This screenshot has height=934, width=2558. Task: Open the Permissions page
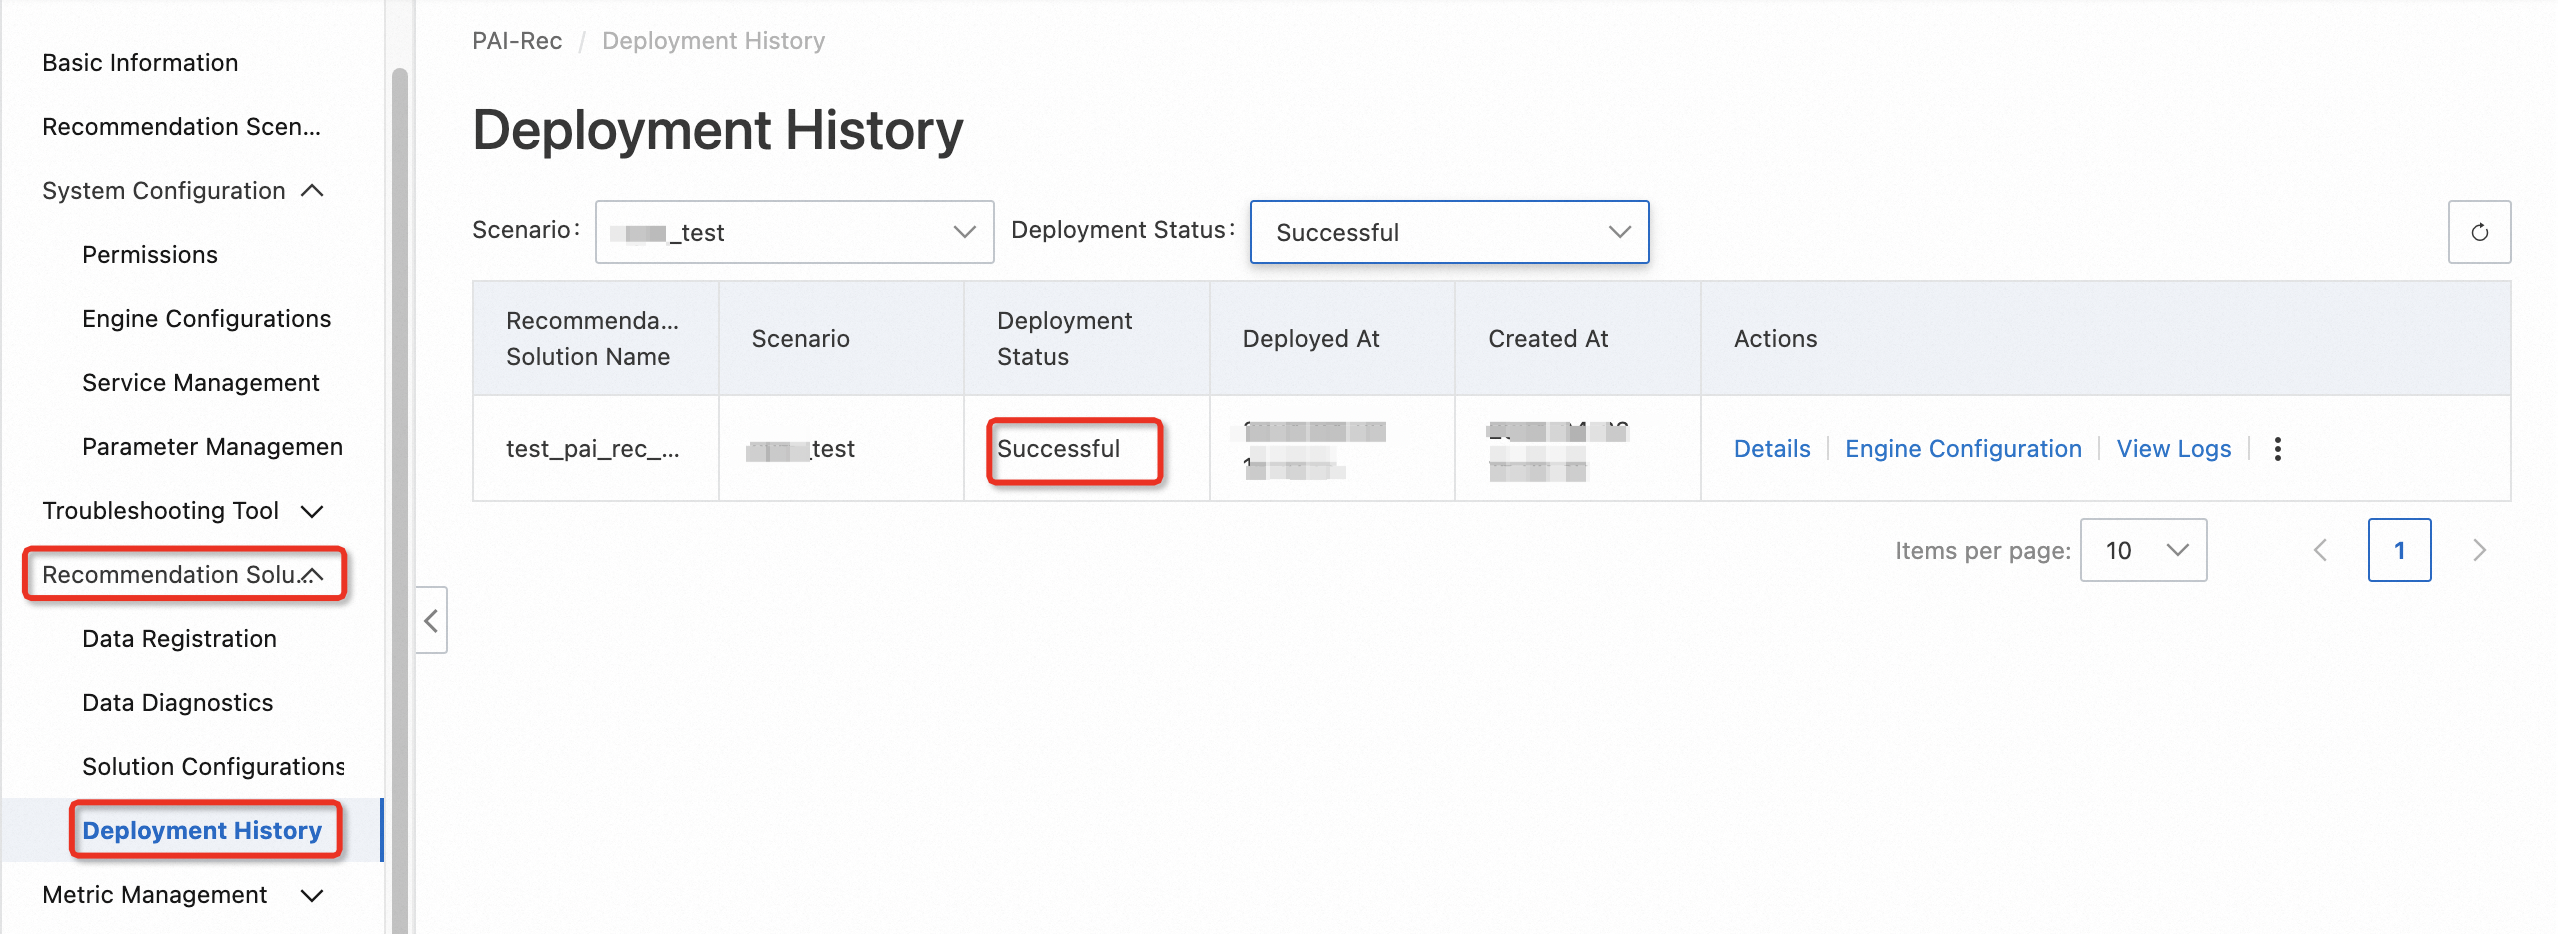pos(150,254)
